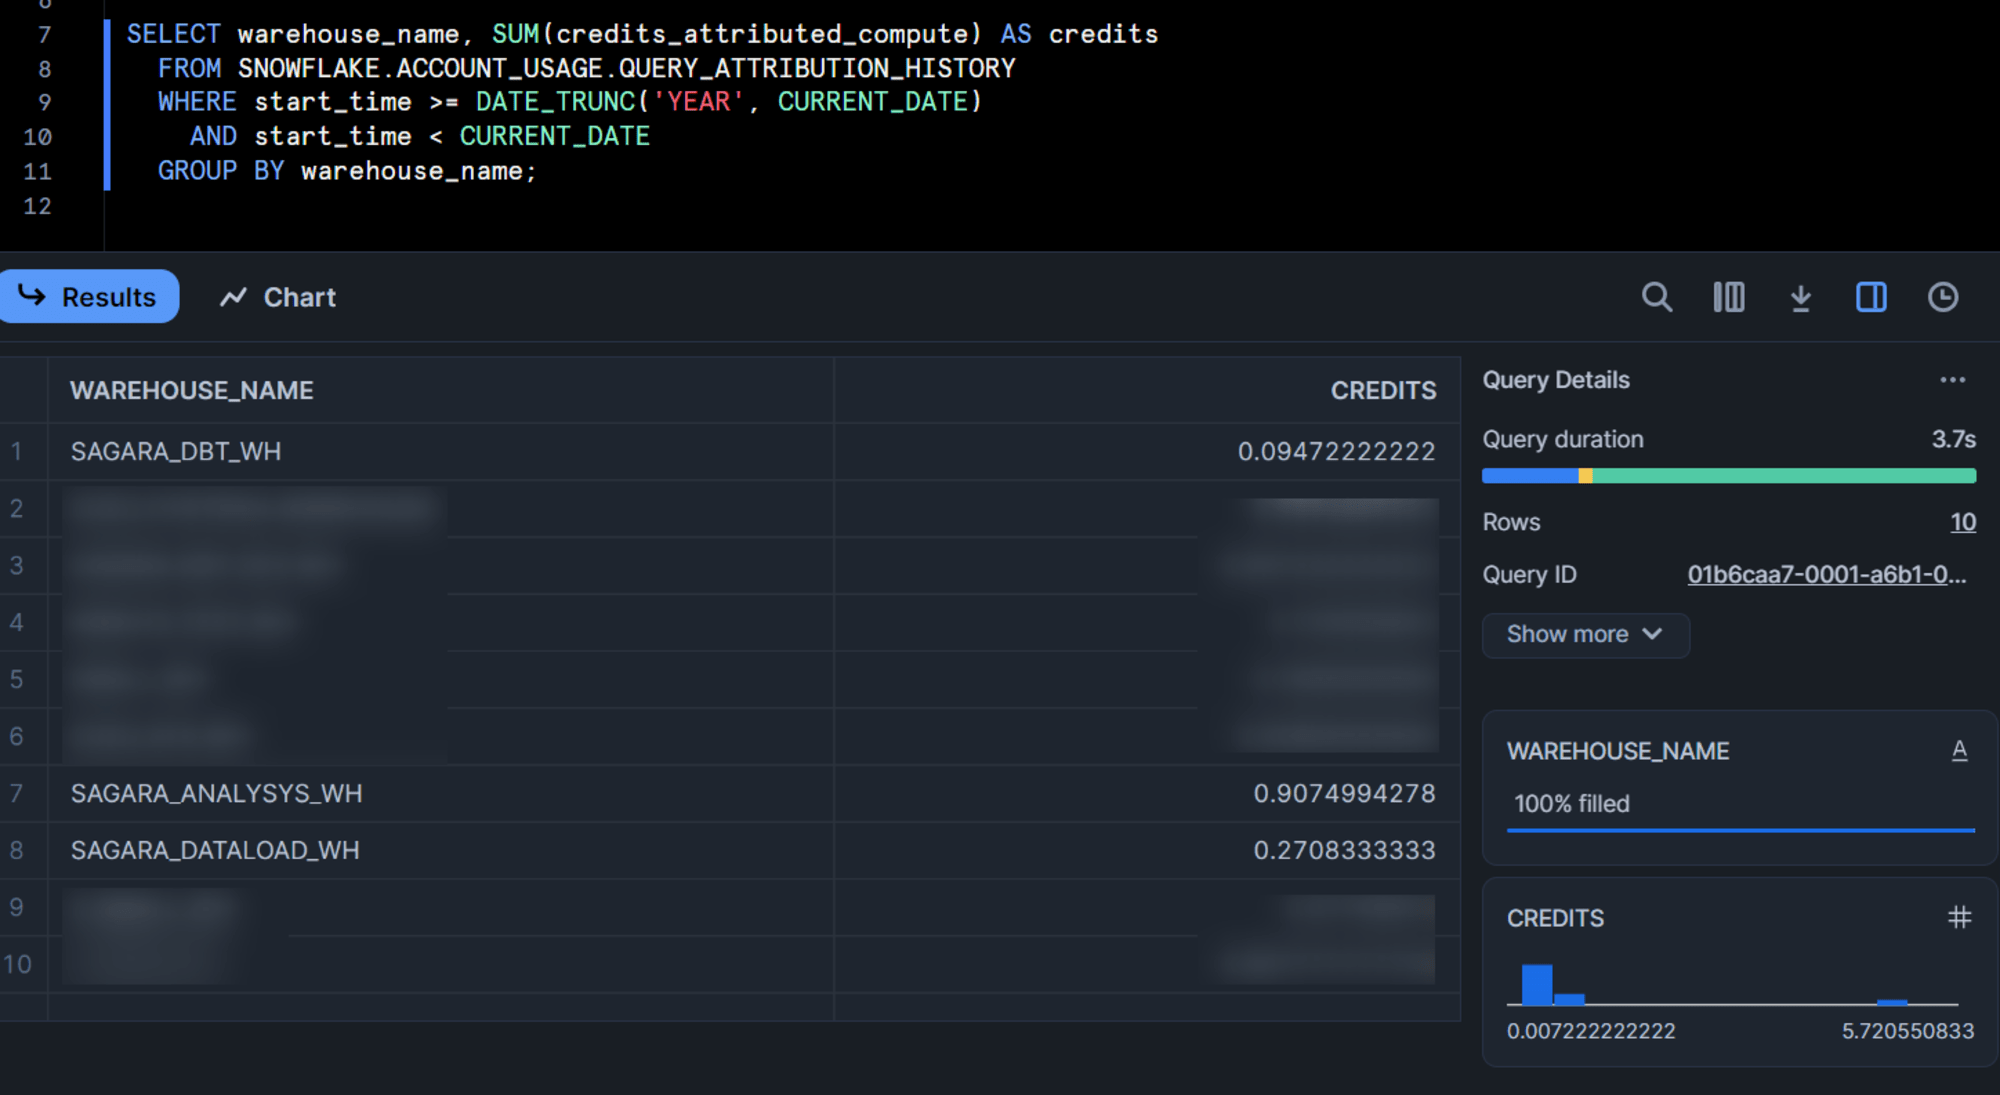The image size is (2000, 1095).
Task: Click the download icon for results
Action: tap(1799, 297)
